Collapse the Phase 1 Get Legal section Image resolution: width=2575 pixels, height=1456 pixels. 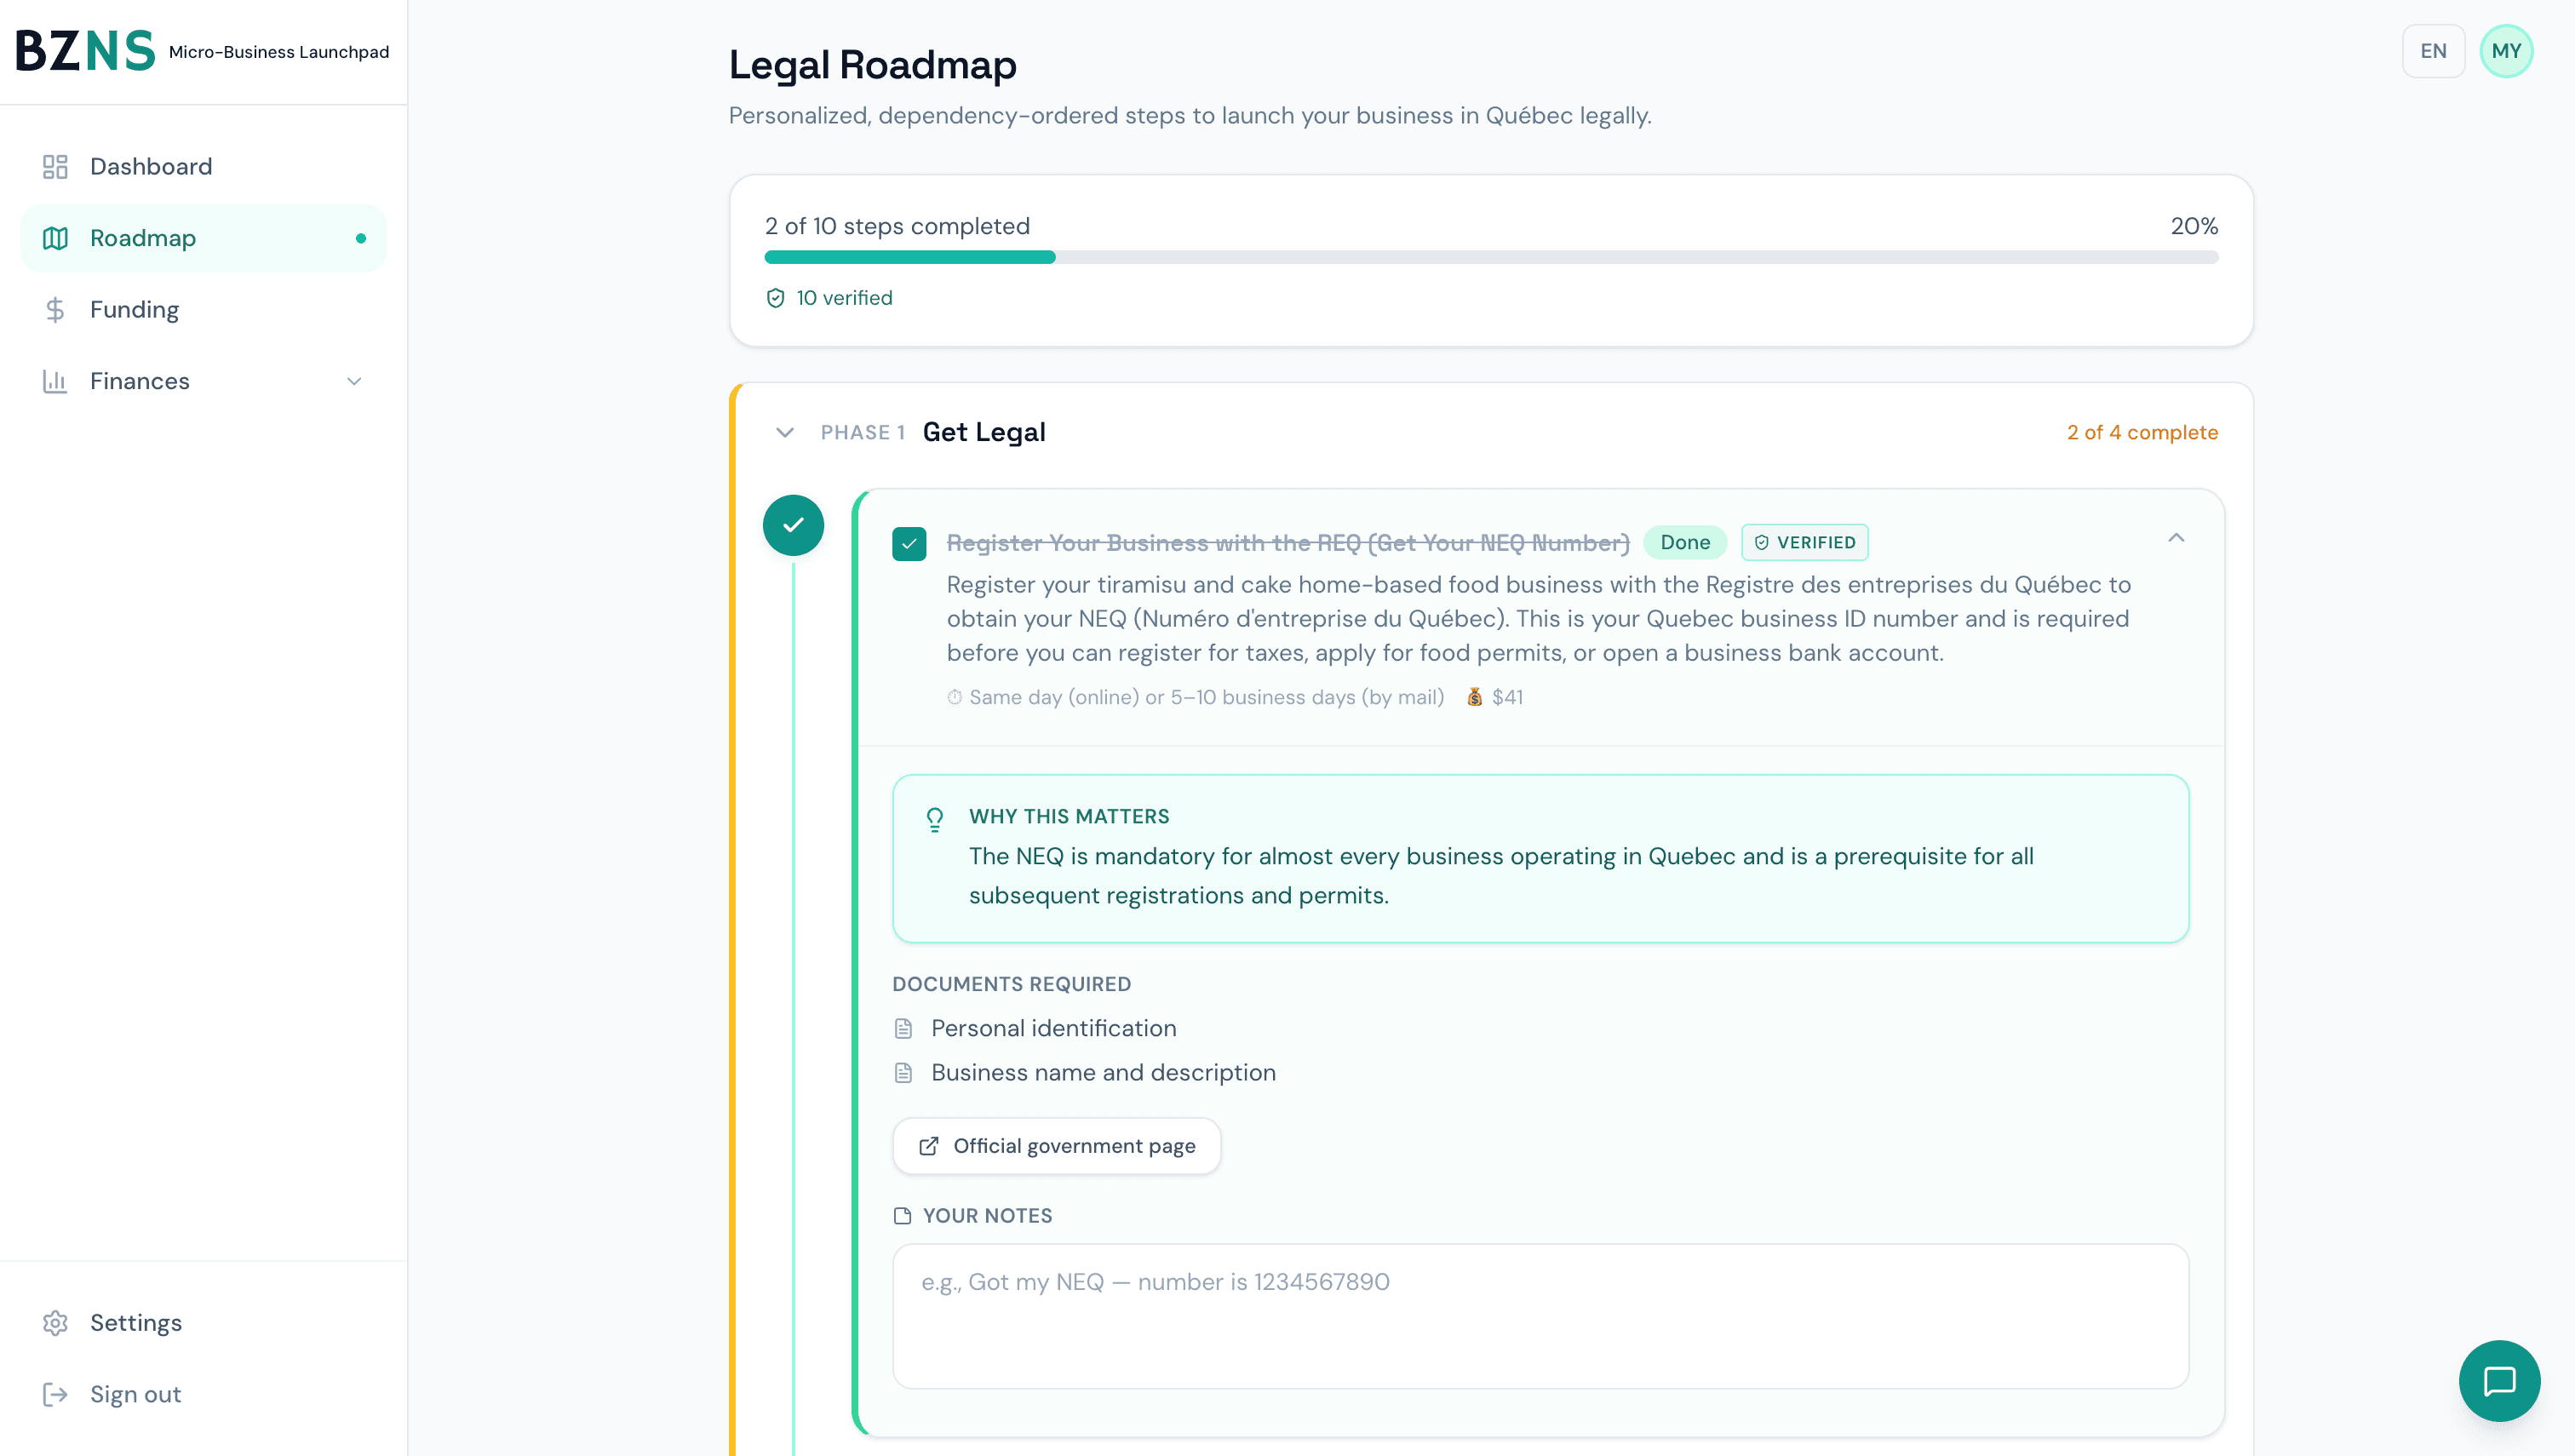pyautogui.click(x=785, y=432)
